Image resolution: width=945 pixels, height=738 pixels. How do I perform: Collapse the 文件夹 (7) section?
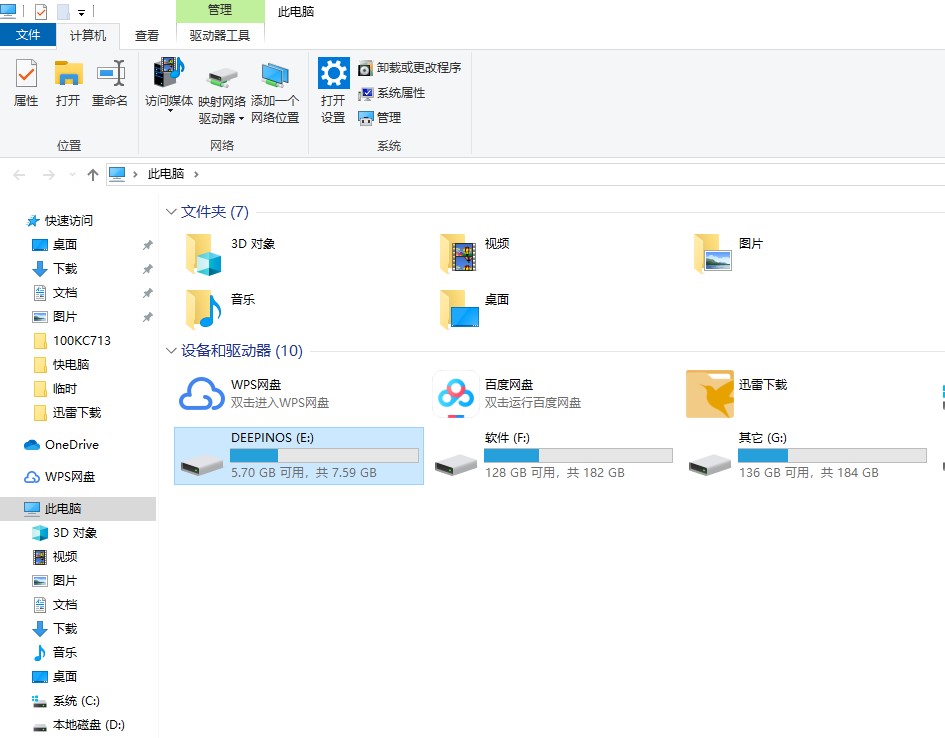coord(171,211)
